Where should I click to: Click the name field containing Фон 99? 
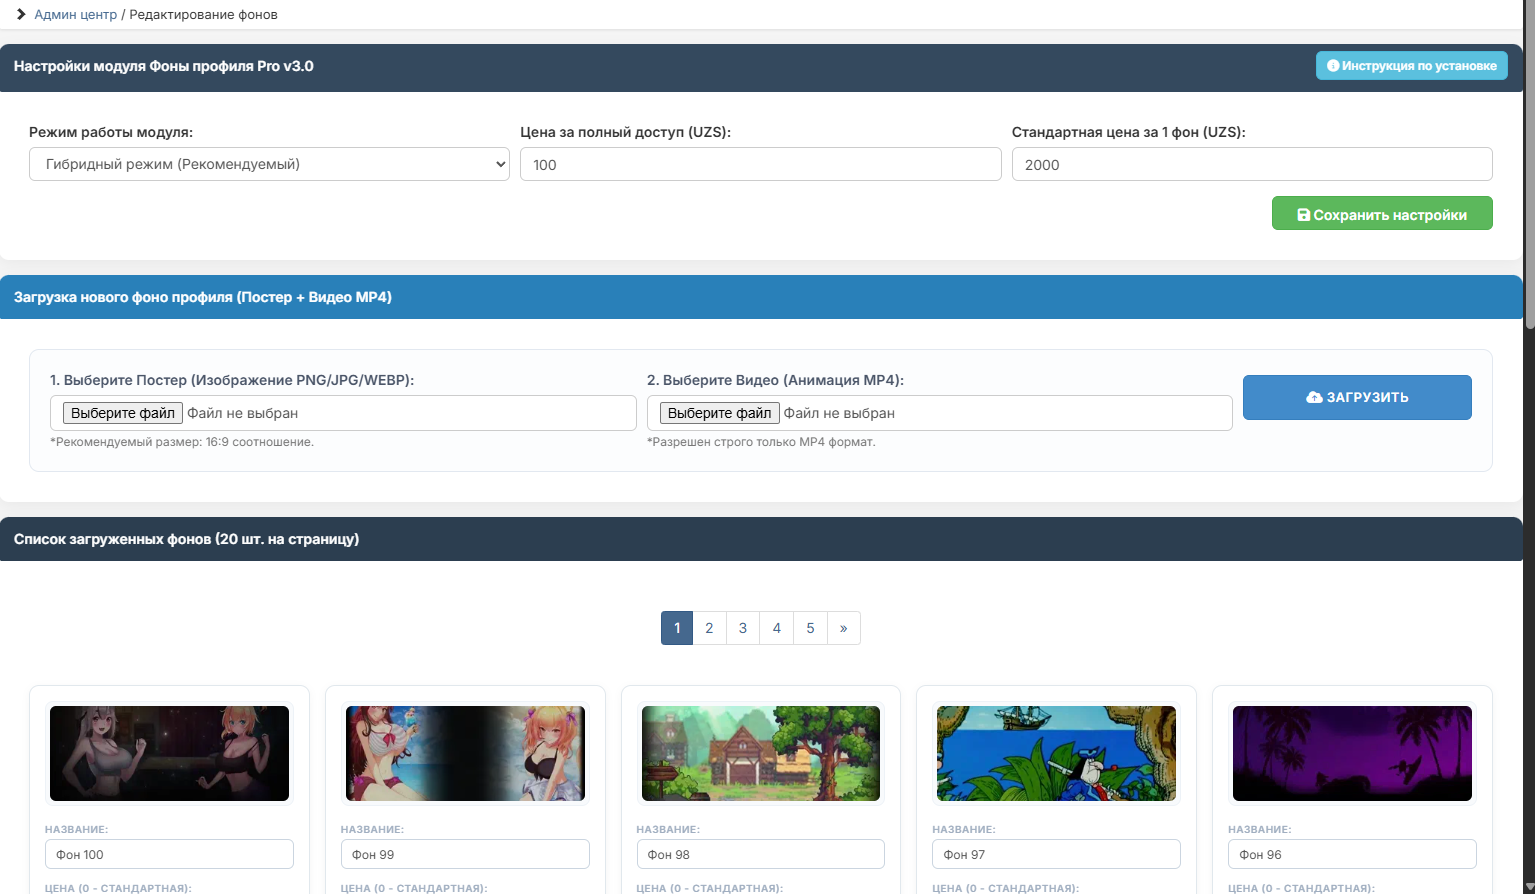pos(465,854)
